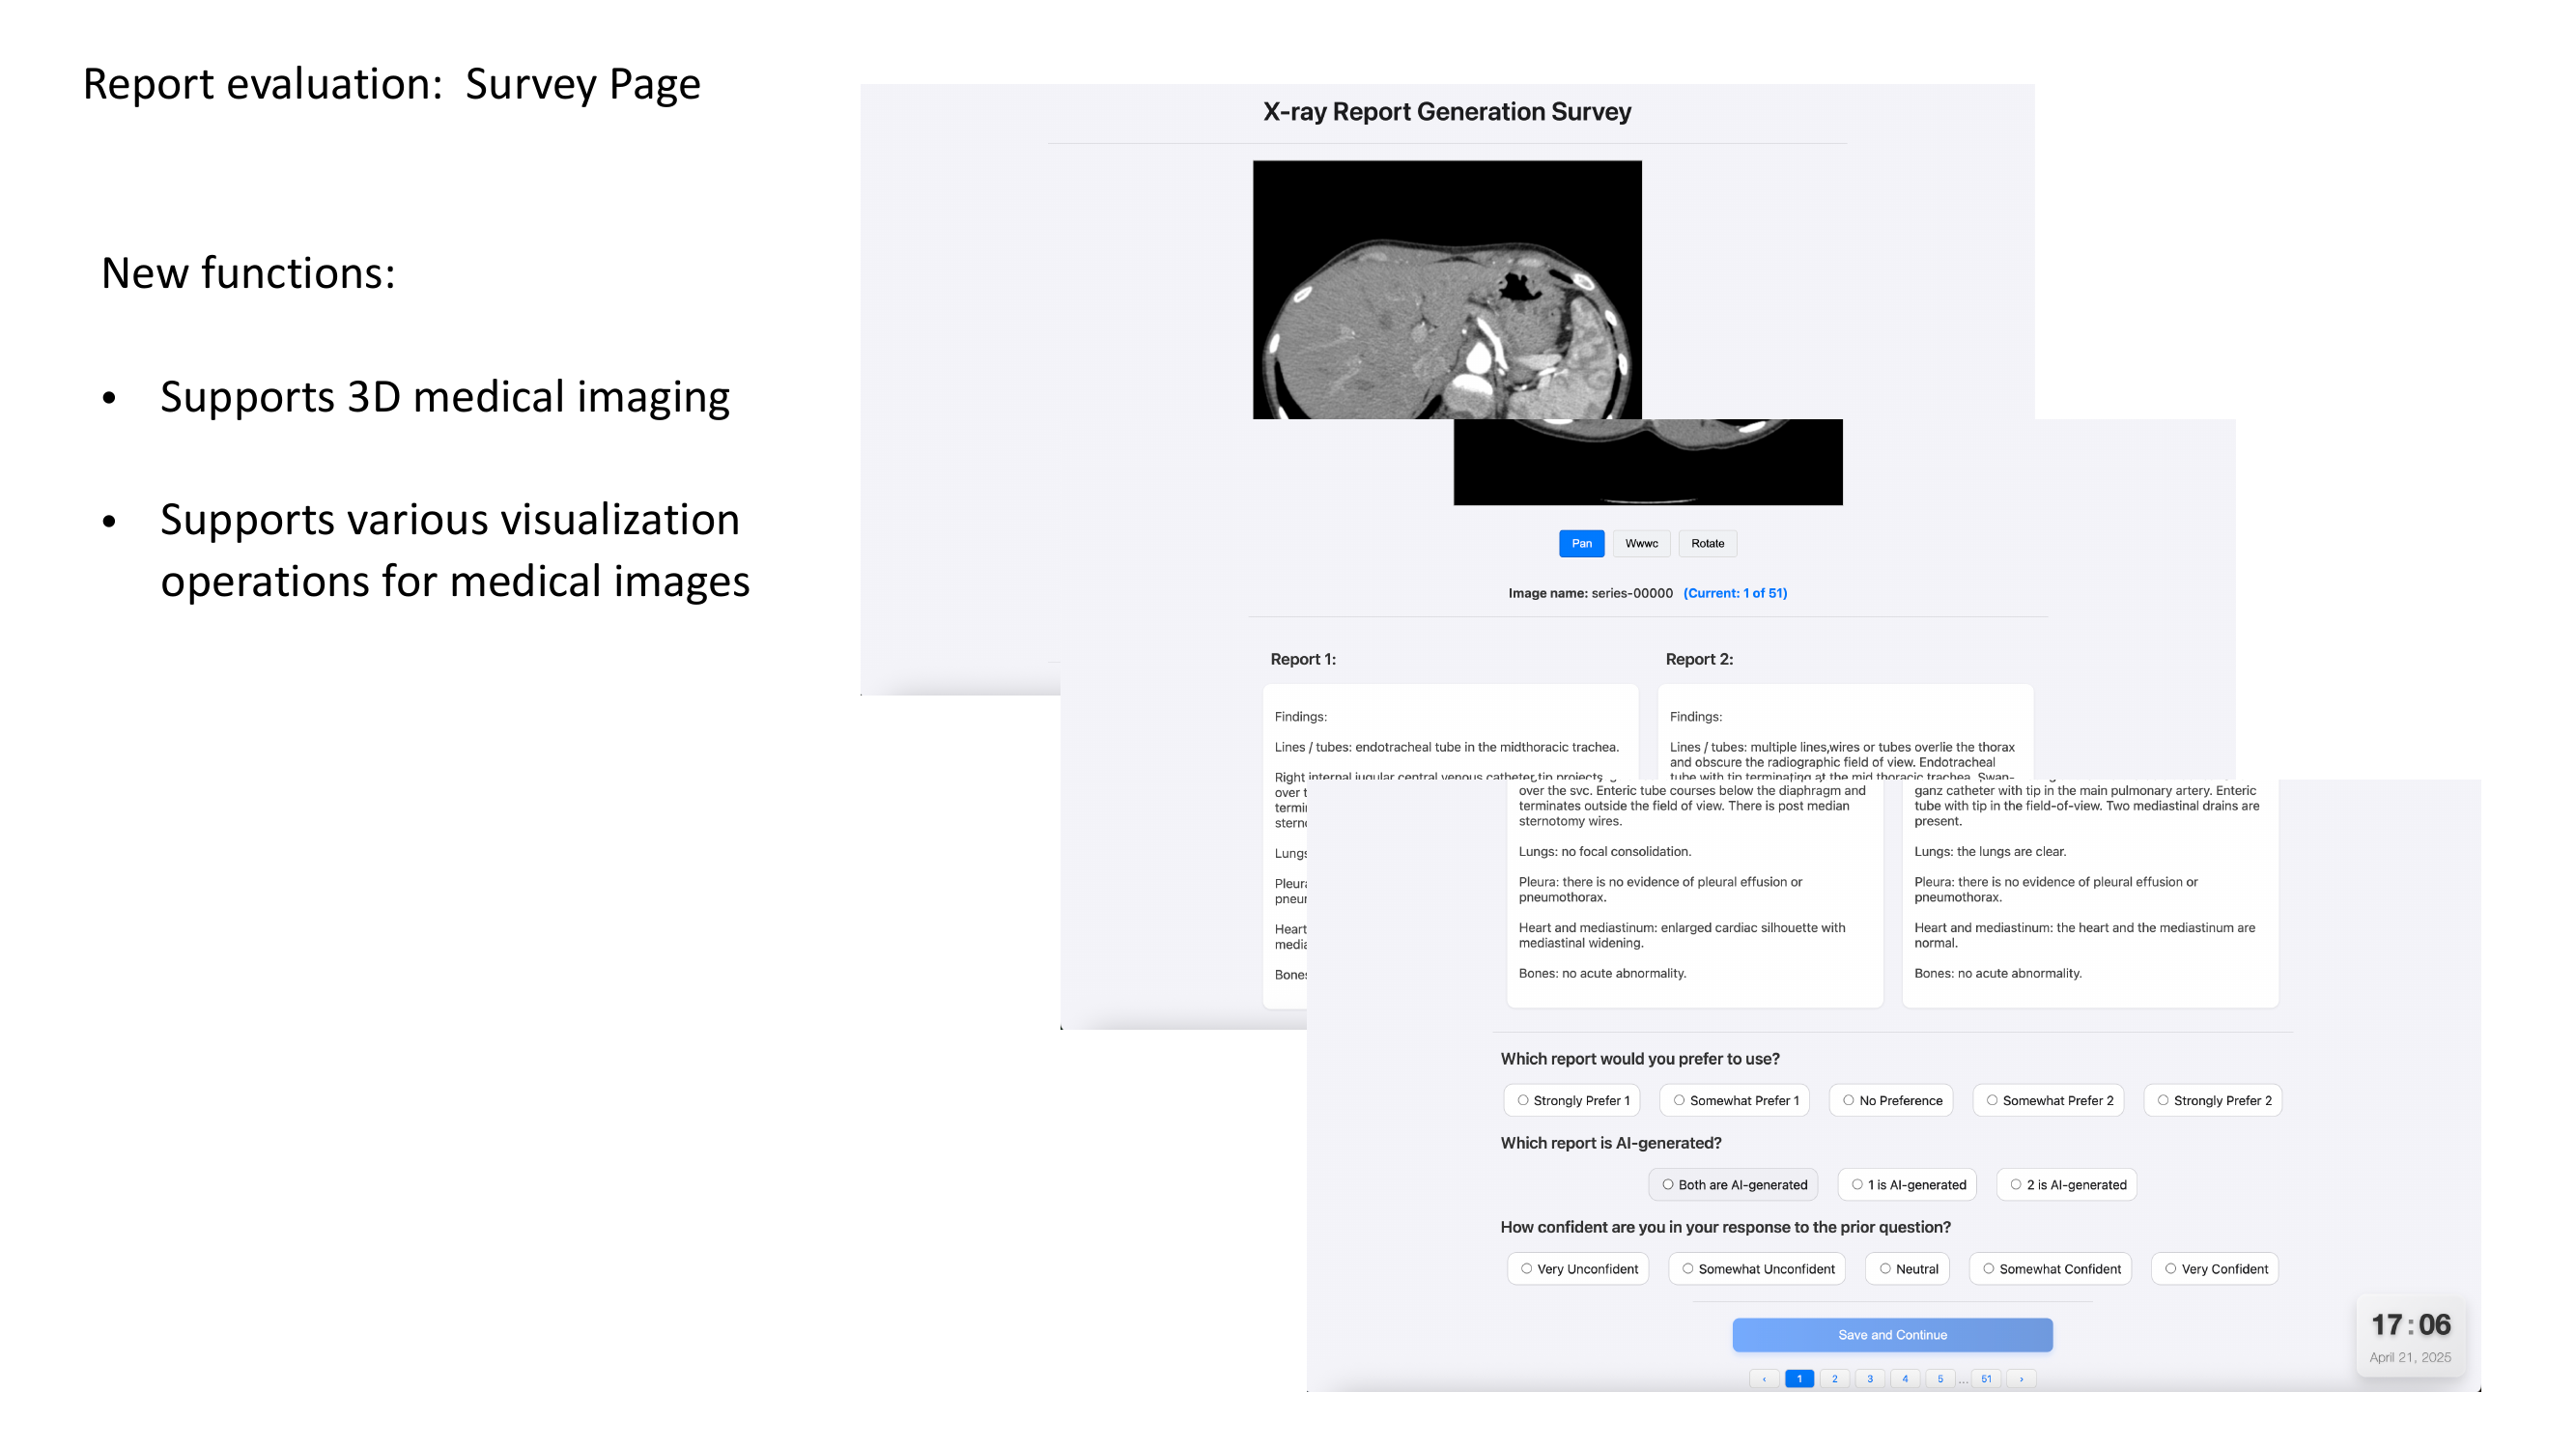Click the Current: 1 of 51 indicator
Viewport: 2576px width, 1449px height.
coord(1735,593)
